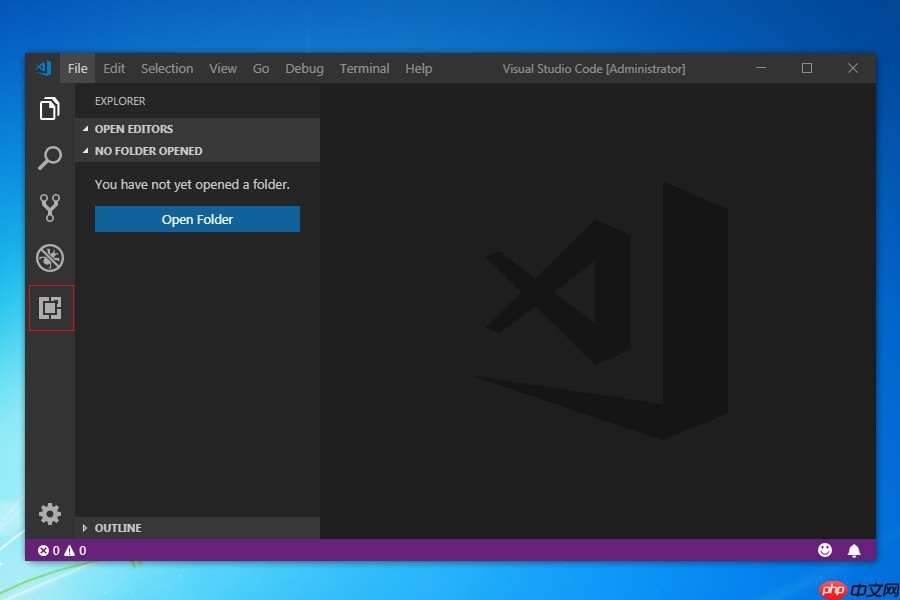The image size is (900, 600).
Task: Open the Selection menu
Action: (167, 68)
